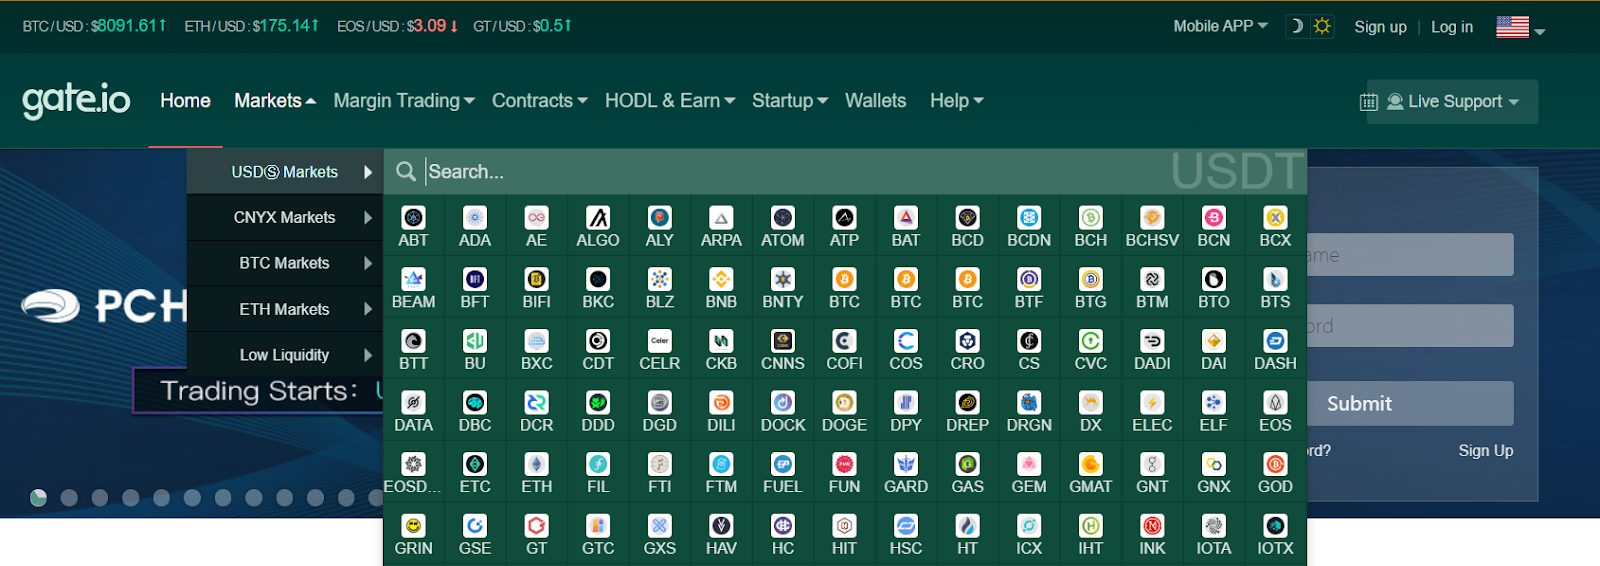
Task: Open CNYX Markets submenu
Action: 285,217
